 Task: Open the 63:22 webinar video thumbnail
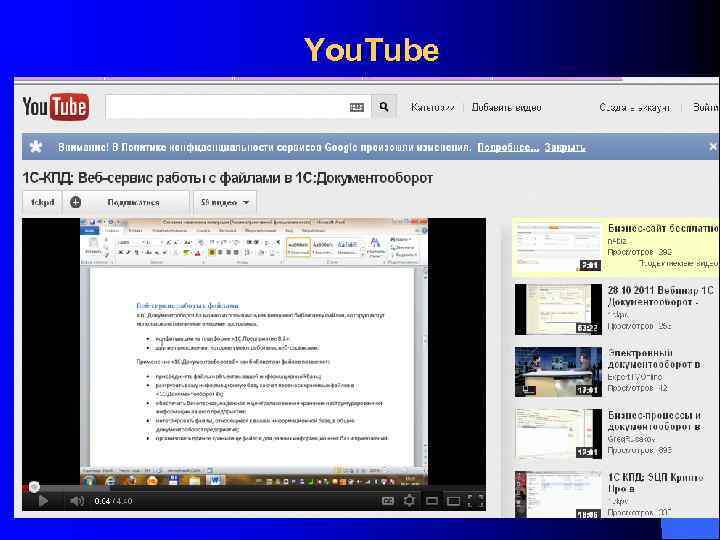click(x=558, y=309)
